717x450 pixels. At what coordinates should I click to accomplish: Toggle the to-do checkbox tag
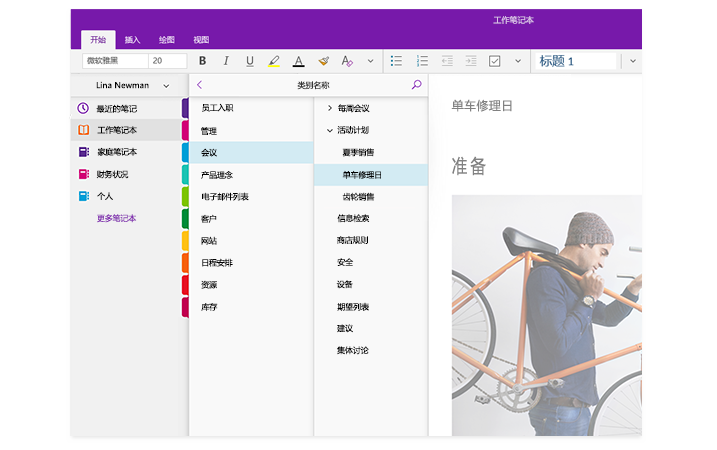[494, 61]
